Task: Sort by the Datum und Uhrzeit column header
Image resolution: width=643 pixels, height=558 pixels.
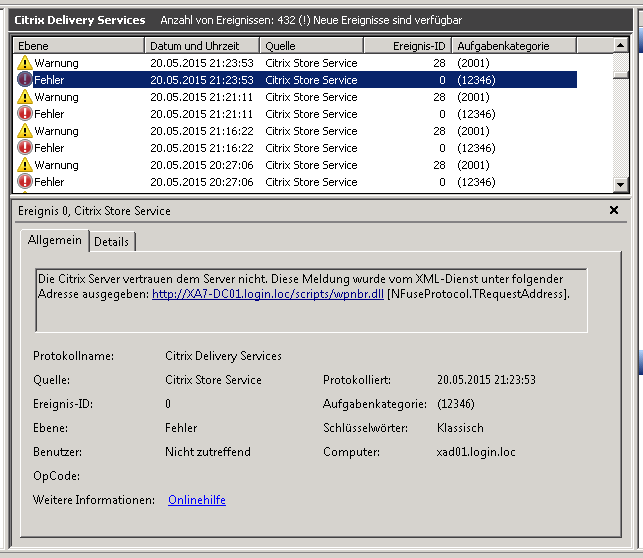Action: tap(202, 46)
